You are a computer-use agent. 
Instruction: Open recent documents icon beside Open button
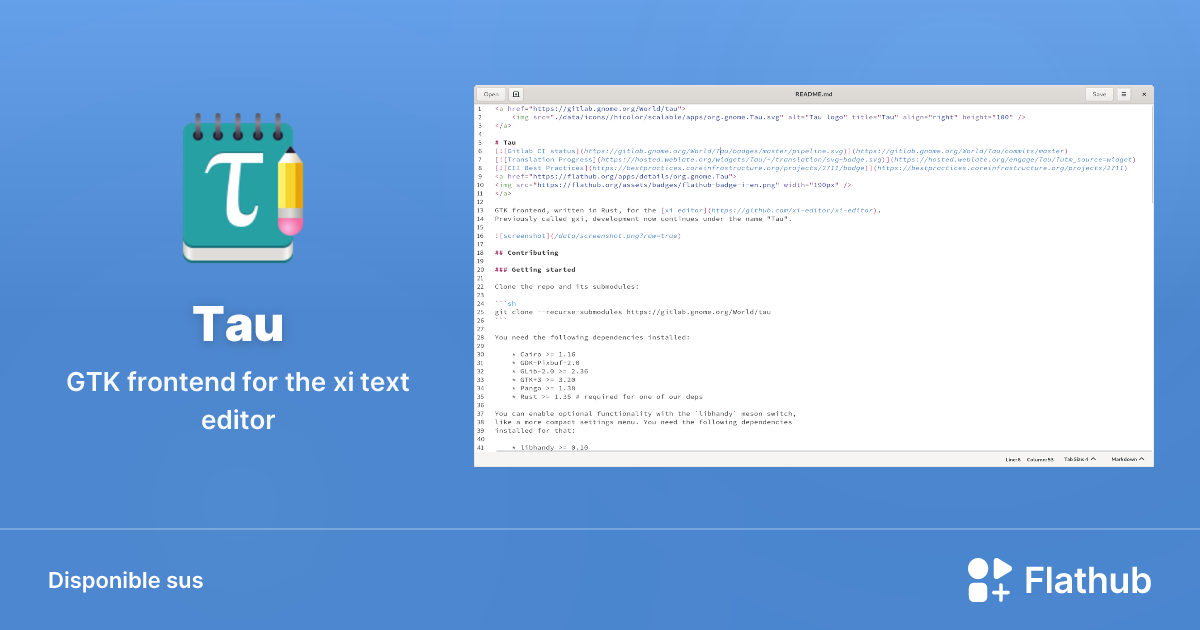[516, 93]
